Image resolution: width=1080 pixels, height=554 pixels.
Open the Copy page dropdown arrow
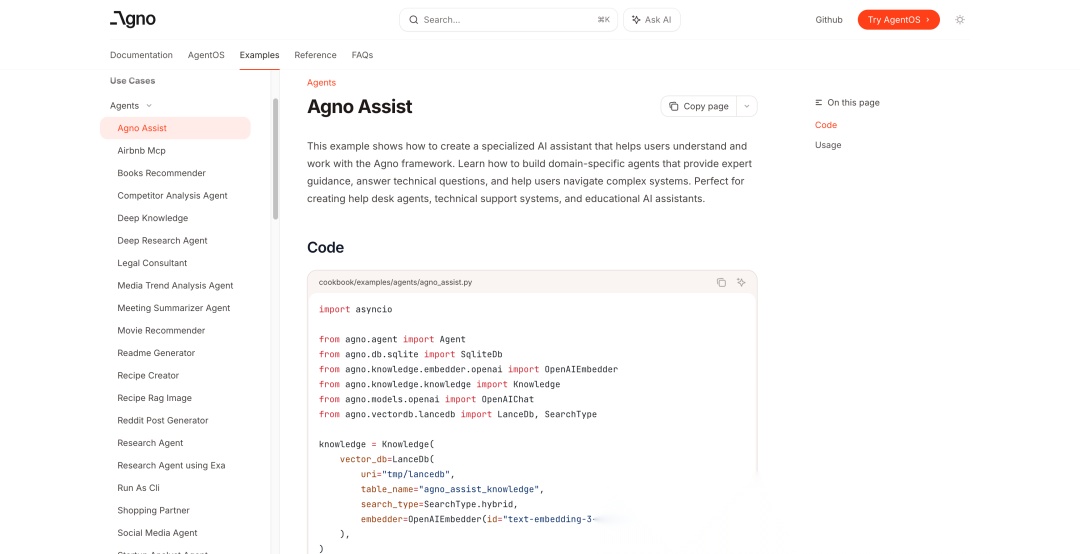(747, 106)
